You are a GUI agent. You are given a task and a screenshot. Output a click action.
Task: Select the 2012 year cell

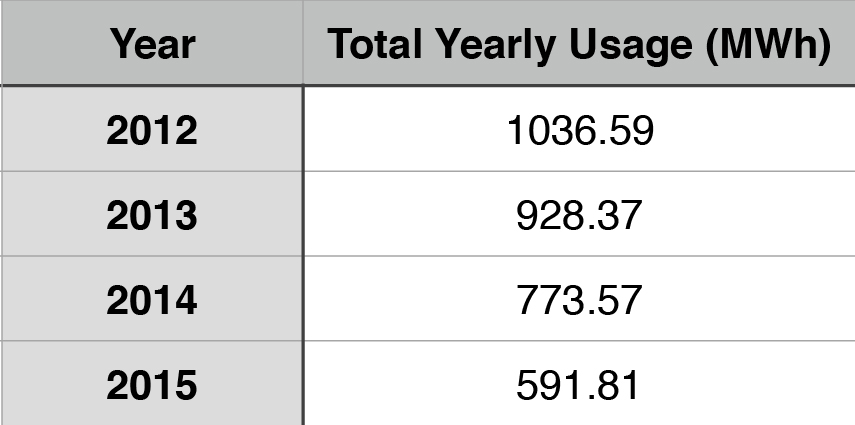(152, 130)
